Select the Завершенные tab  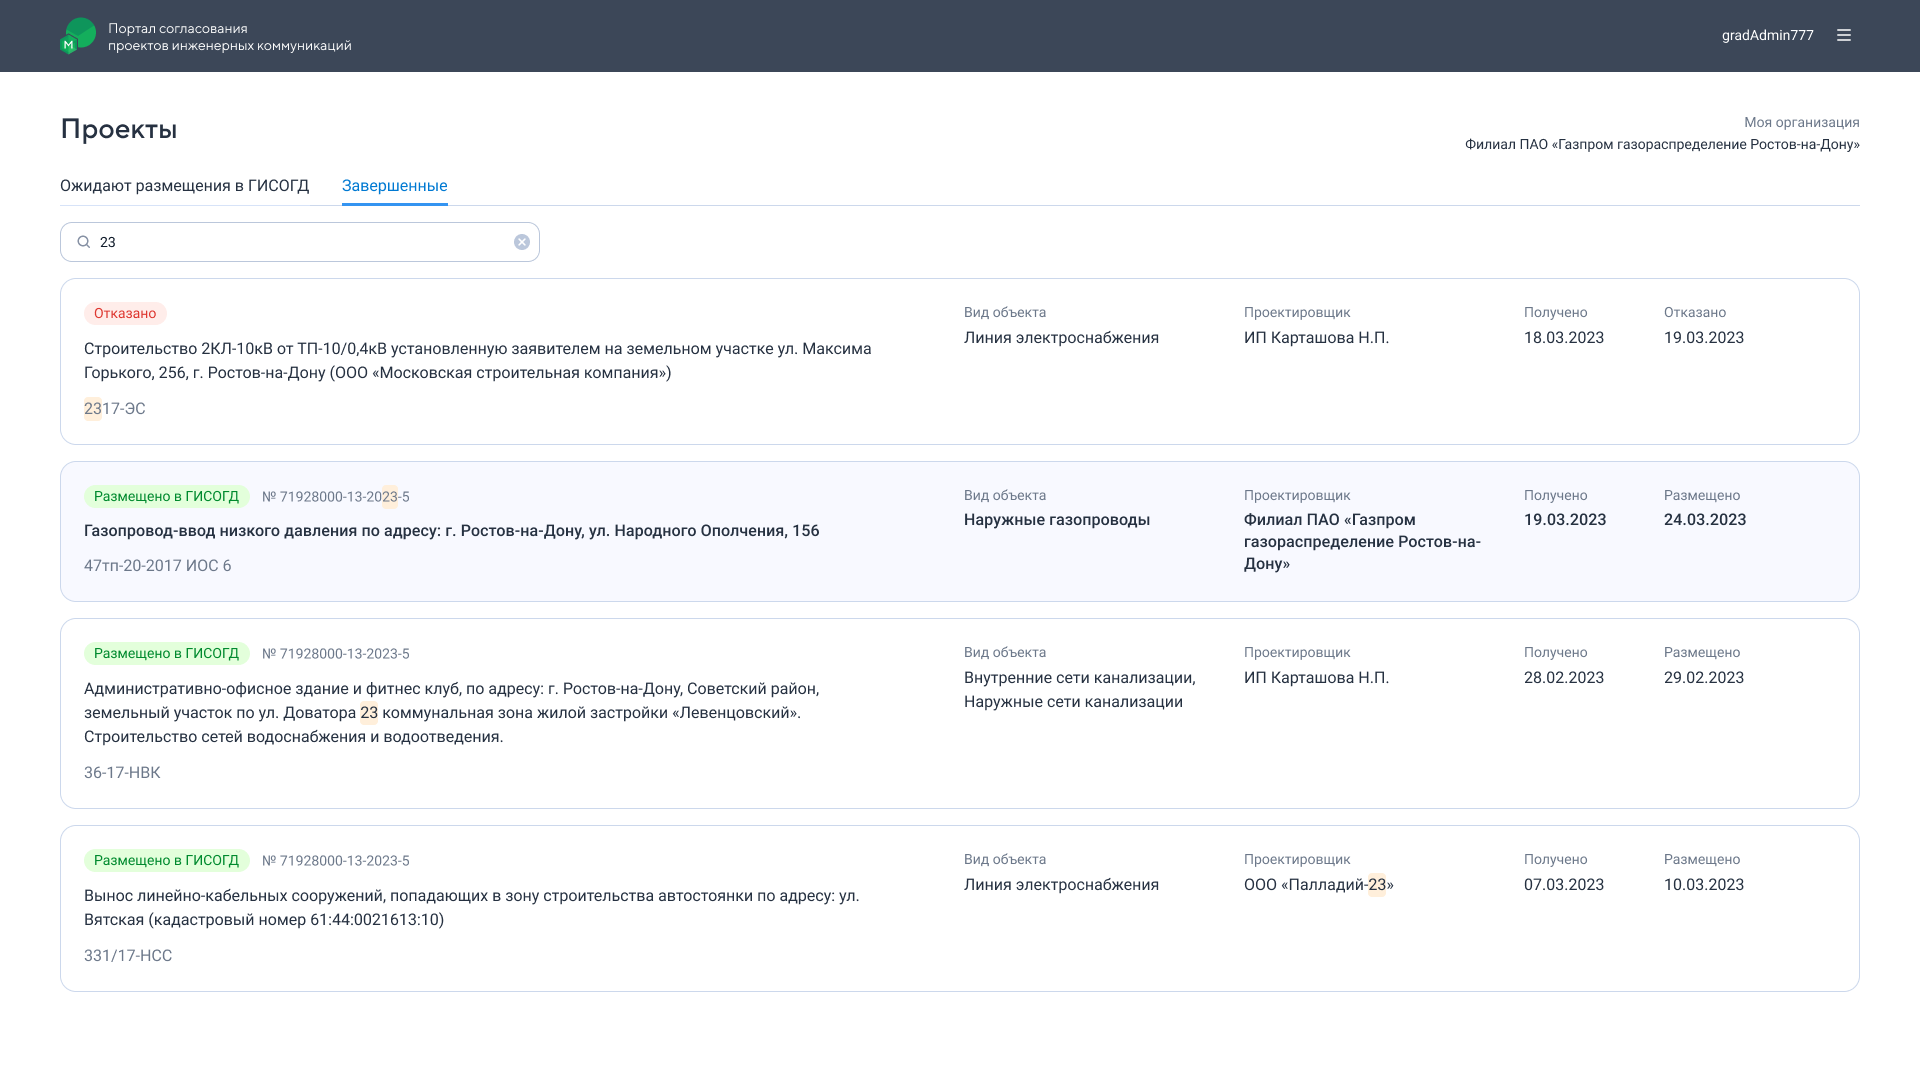(395, 186)
